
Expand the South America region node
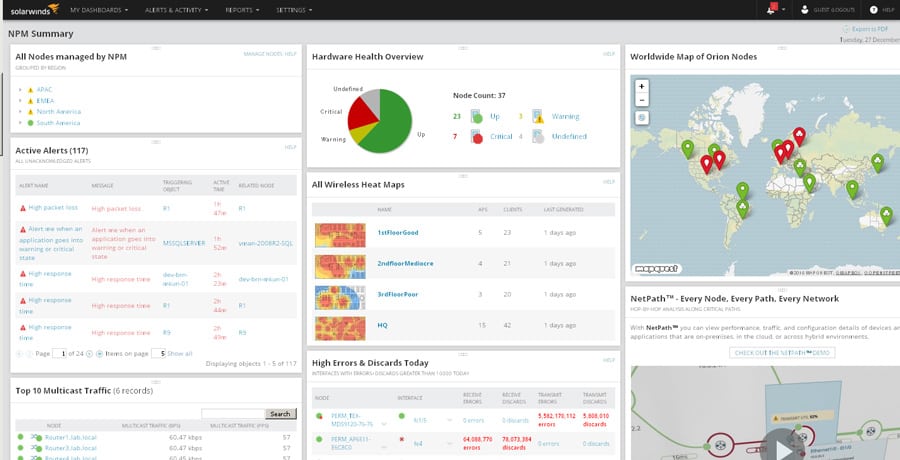click(x=20, y=123)
